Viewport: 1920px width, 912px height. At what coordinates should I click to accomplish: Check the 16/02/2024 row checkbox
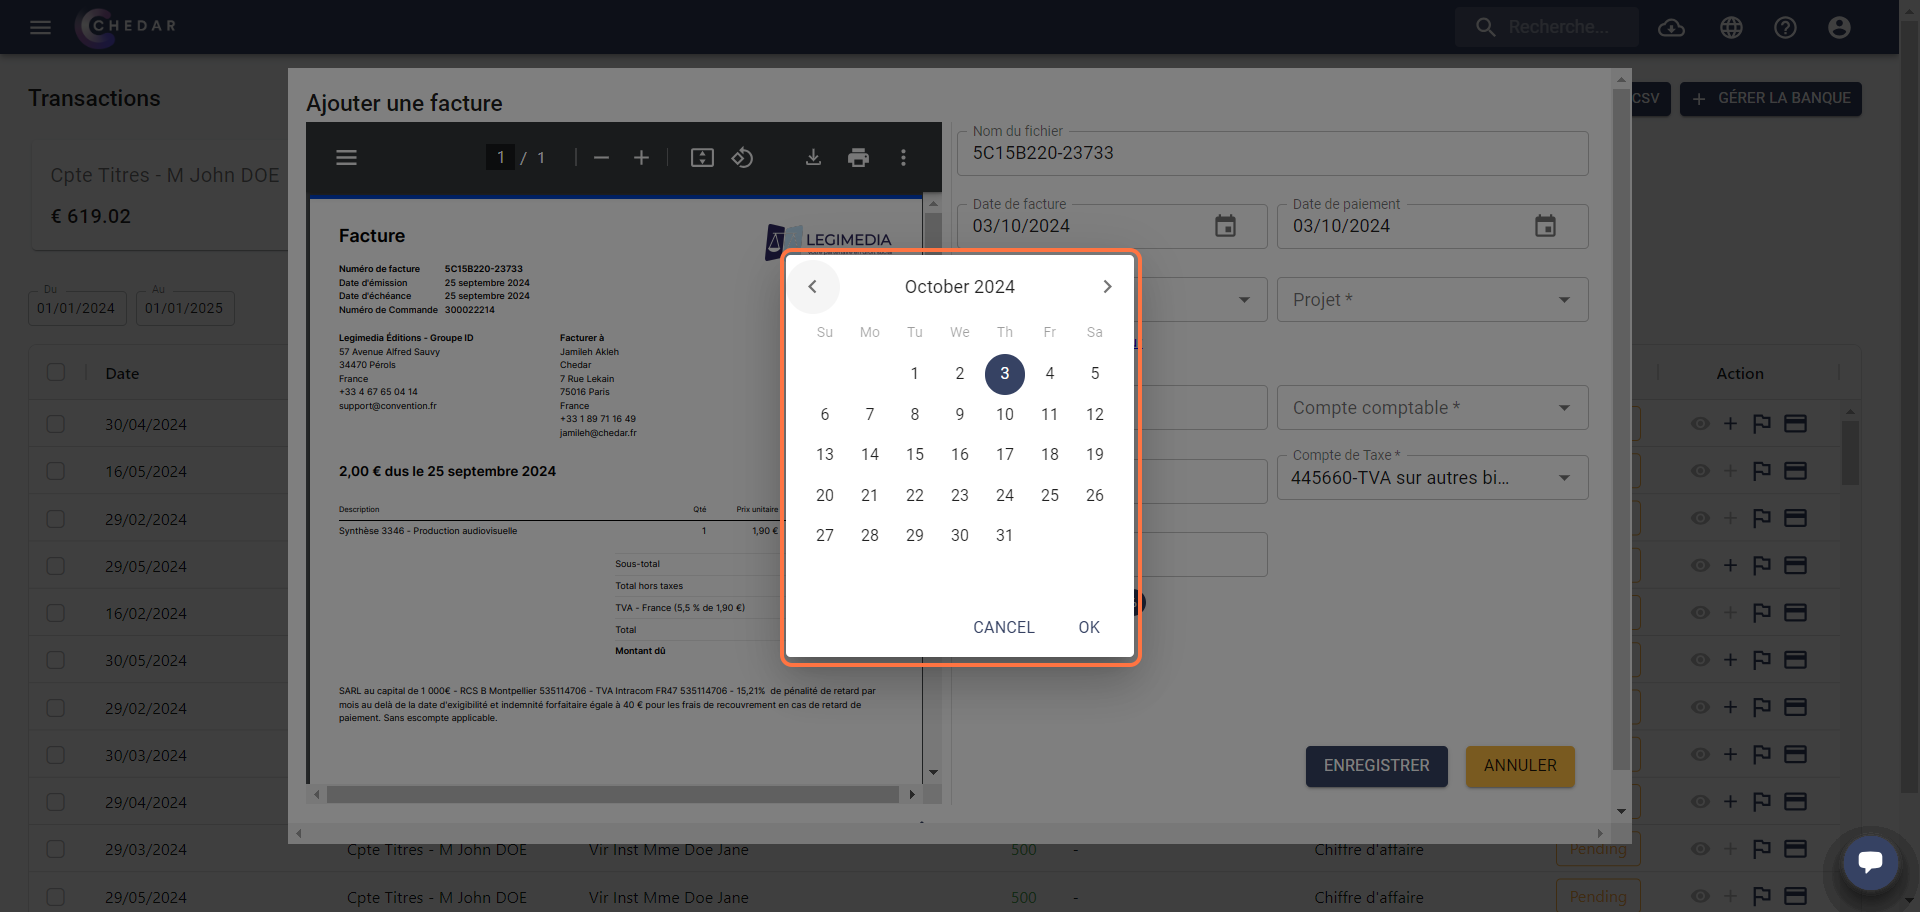coord(56,613)
